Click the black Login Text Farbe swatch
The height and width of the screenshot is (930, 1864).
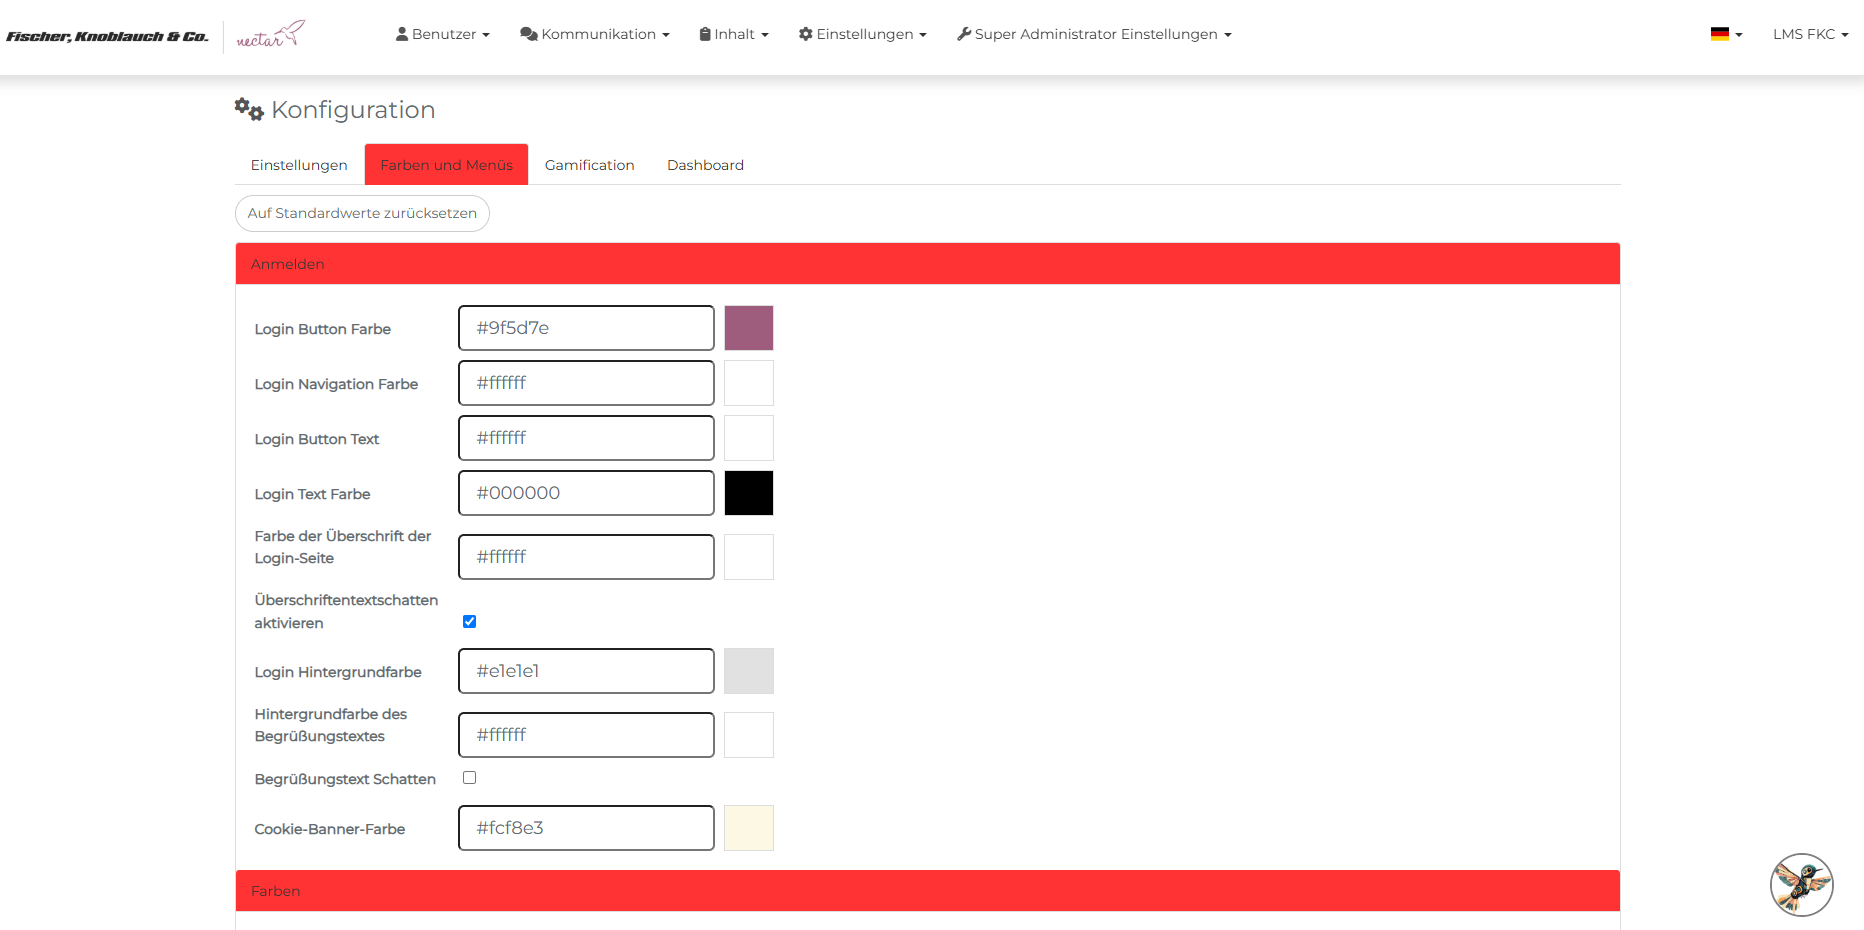tap(749, 493)
